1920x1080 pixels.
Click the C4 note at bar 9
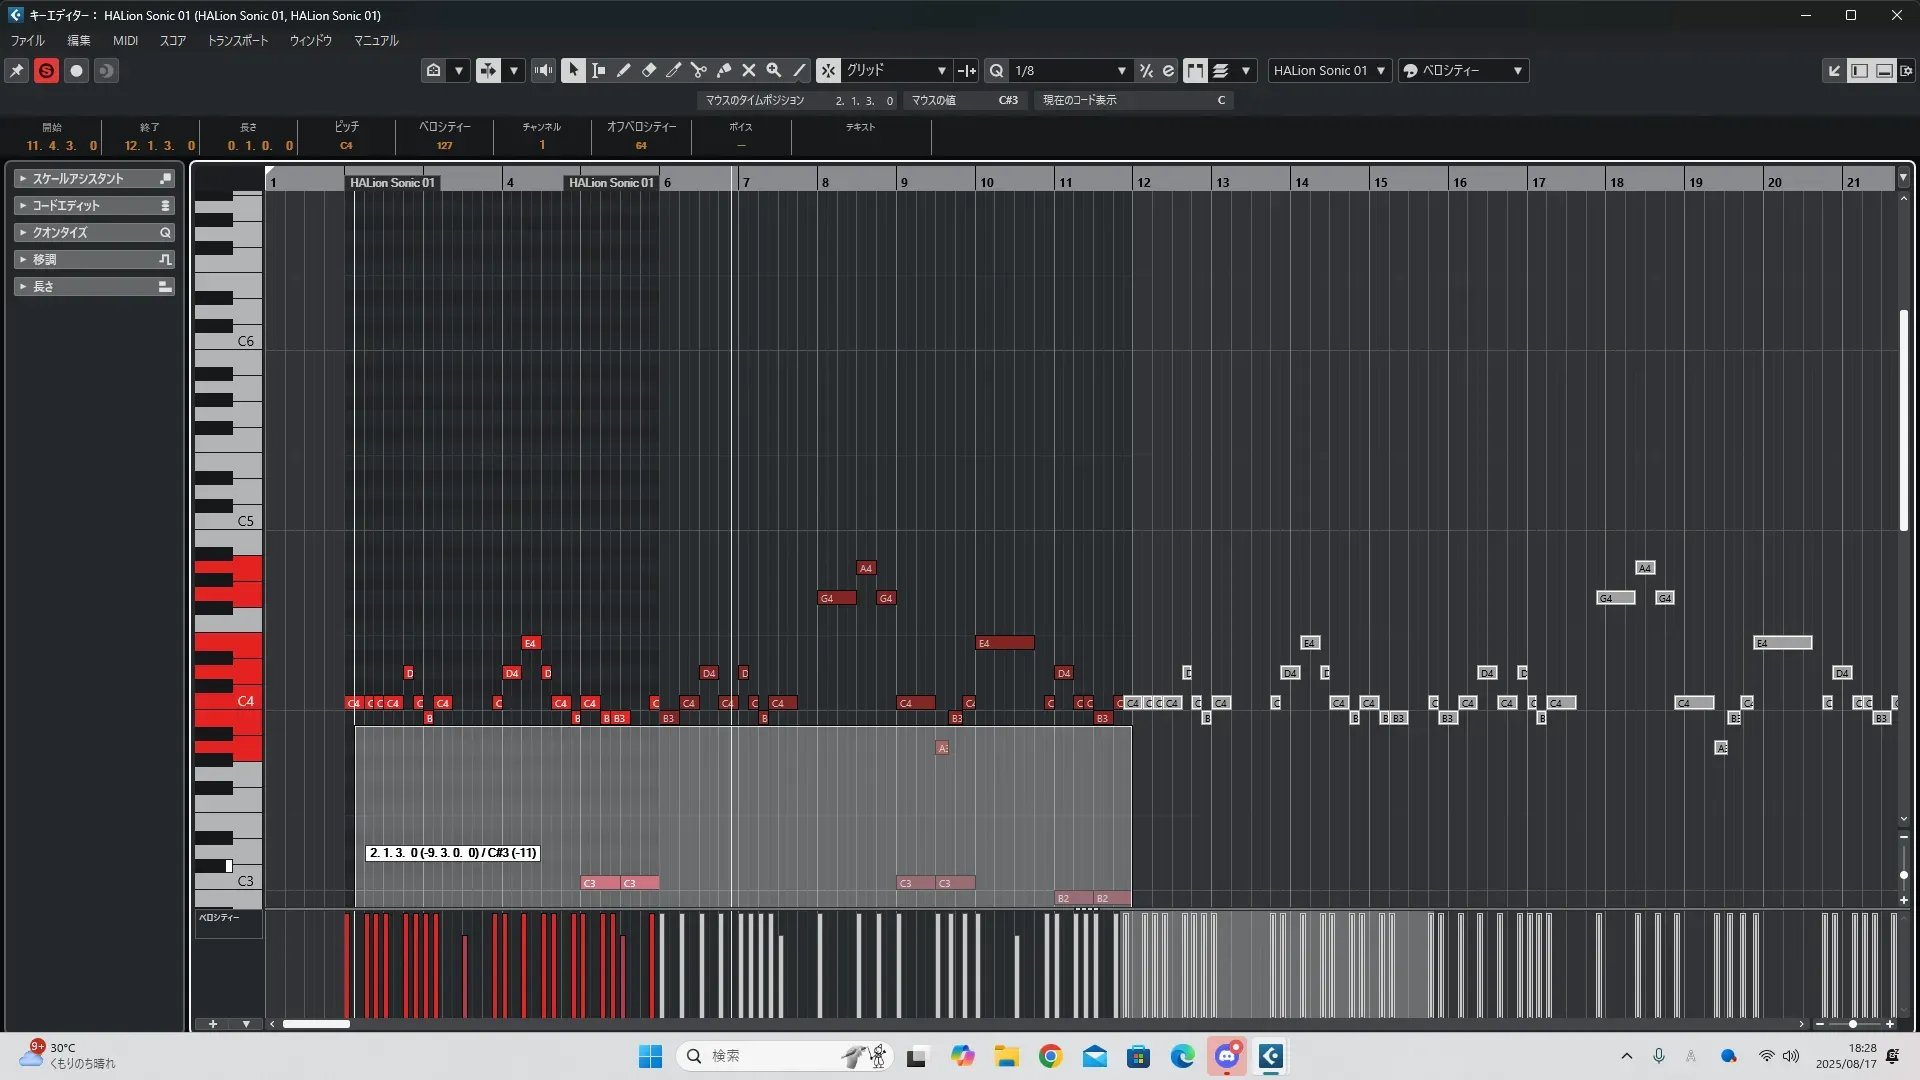tap(915, 703)
